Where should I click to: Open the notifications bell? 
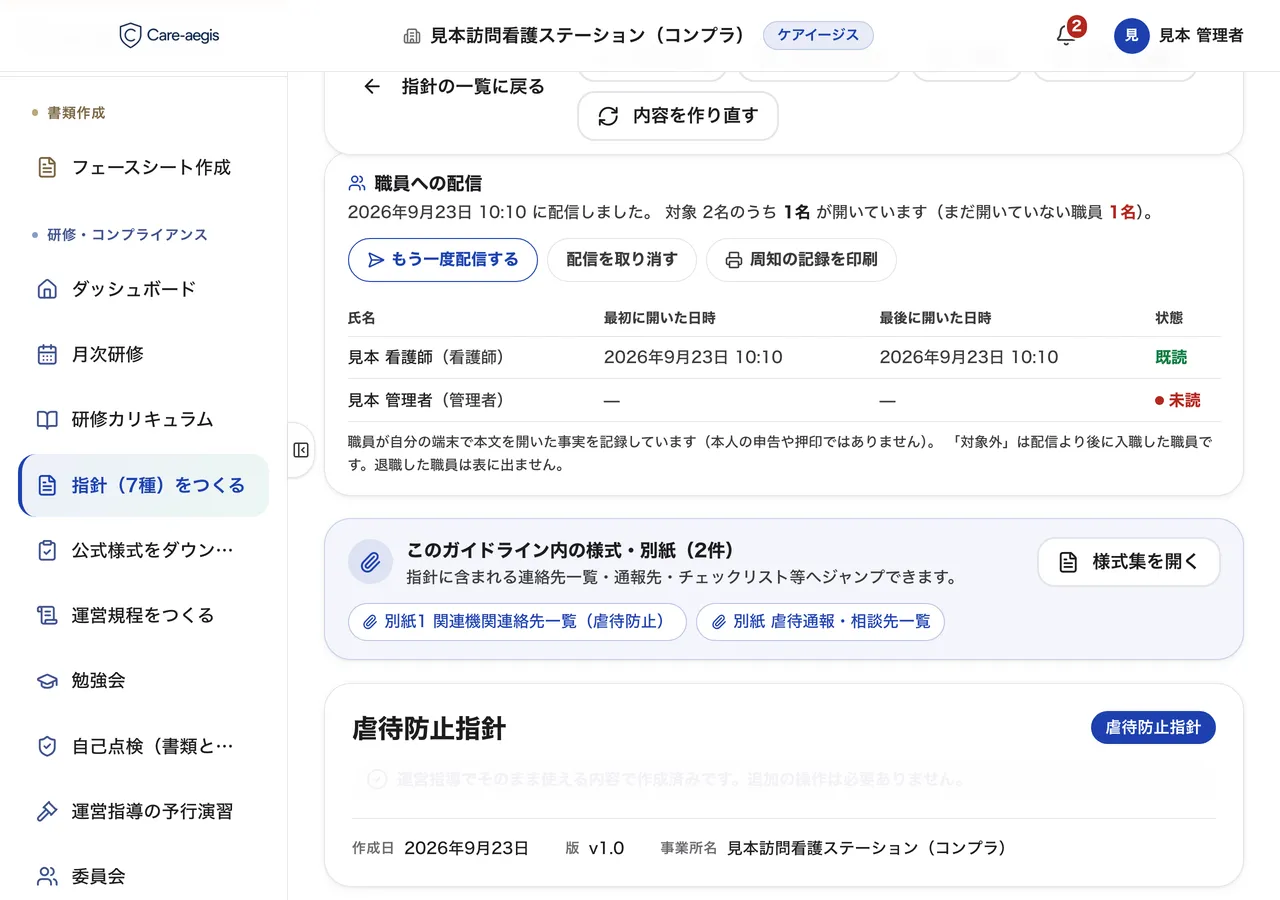(x=1066, y=36)
